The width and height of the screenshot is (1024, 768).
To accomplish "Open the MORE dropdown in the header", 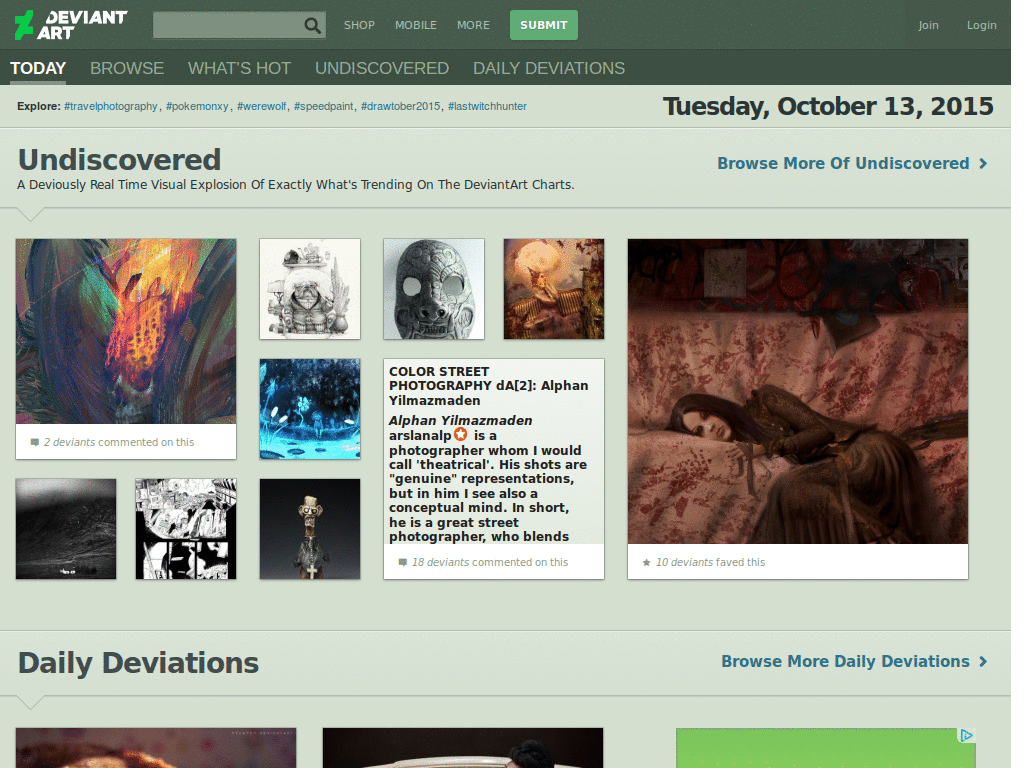I will pyautogui.click(x=473, y=25).
